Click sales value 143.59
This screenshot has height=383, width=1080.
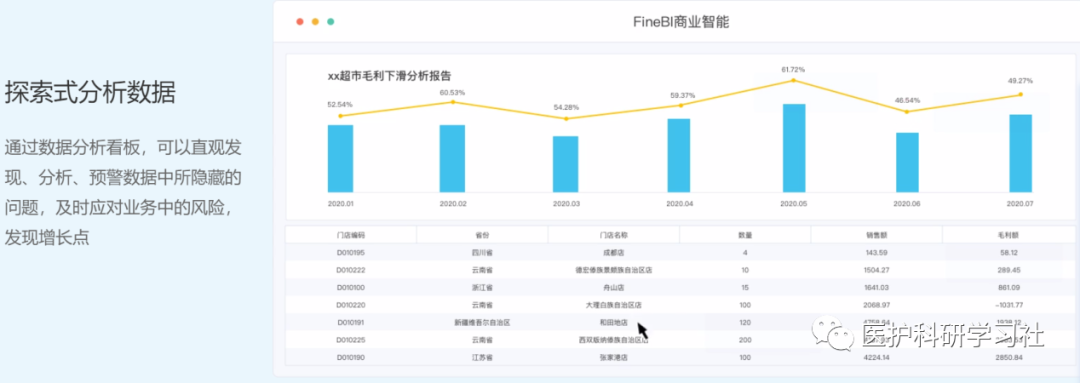tap(876, 253)
